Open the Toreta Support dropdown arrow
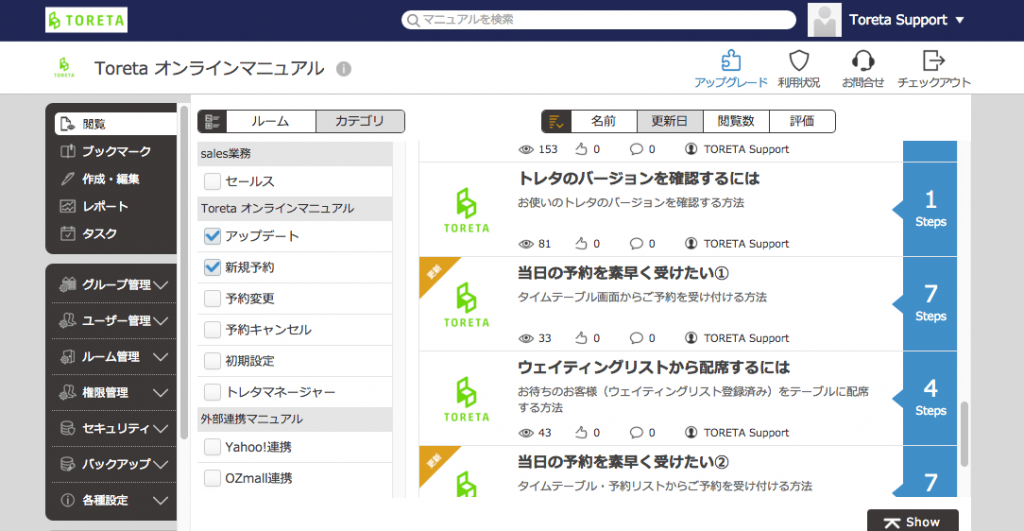The width and height of the screenshot is (1024, 531). click(x=959, y=20)
